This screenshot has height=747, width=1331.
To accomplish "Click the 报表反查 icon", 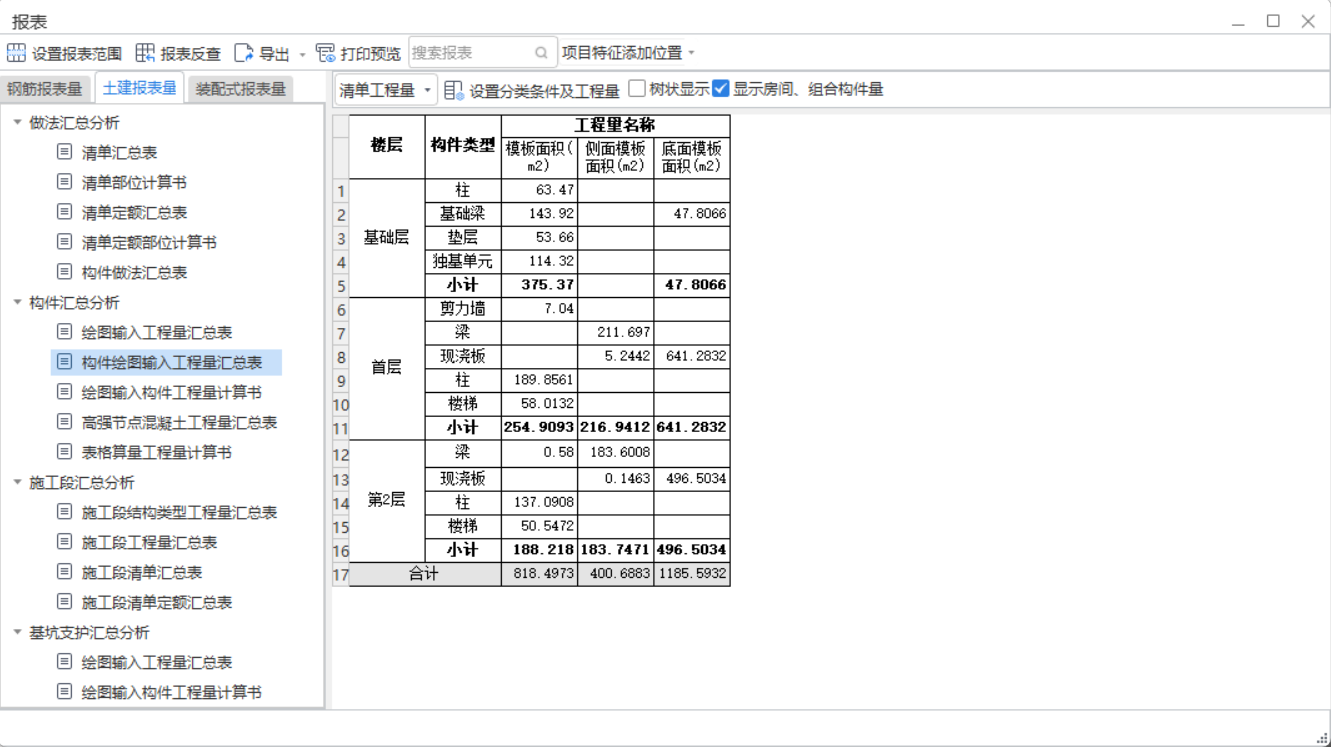I will pyautogui.click(x=145, y=53).
